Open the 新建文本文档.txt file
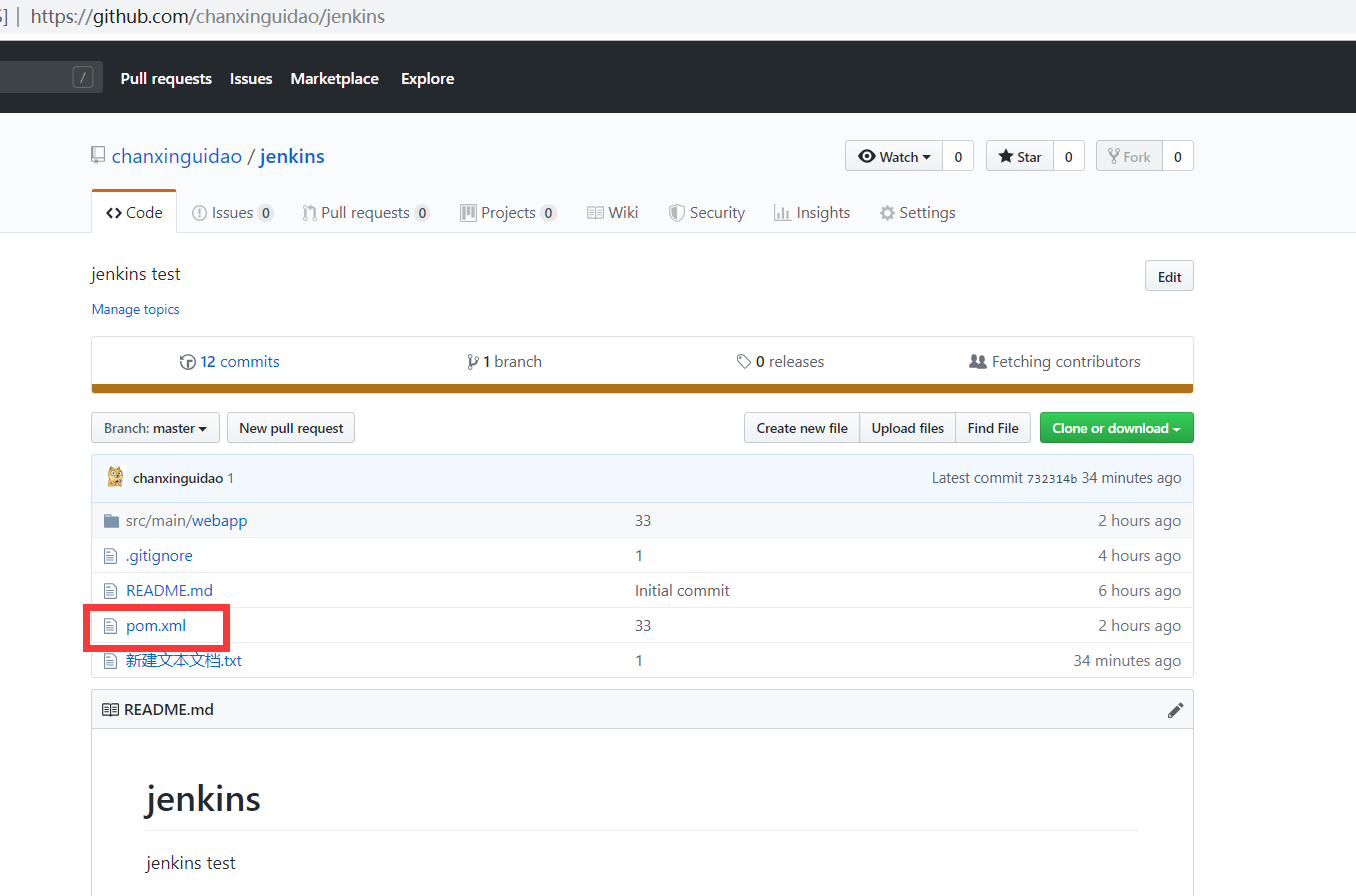The height and width of the screenshot is (896, 1356). point(184,661)
